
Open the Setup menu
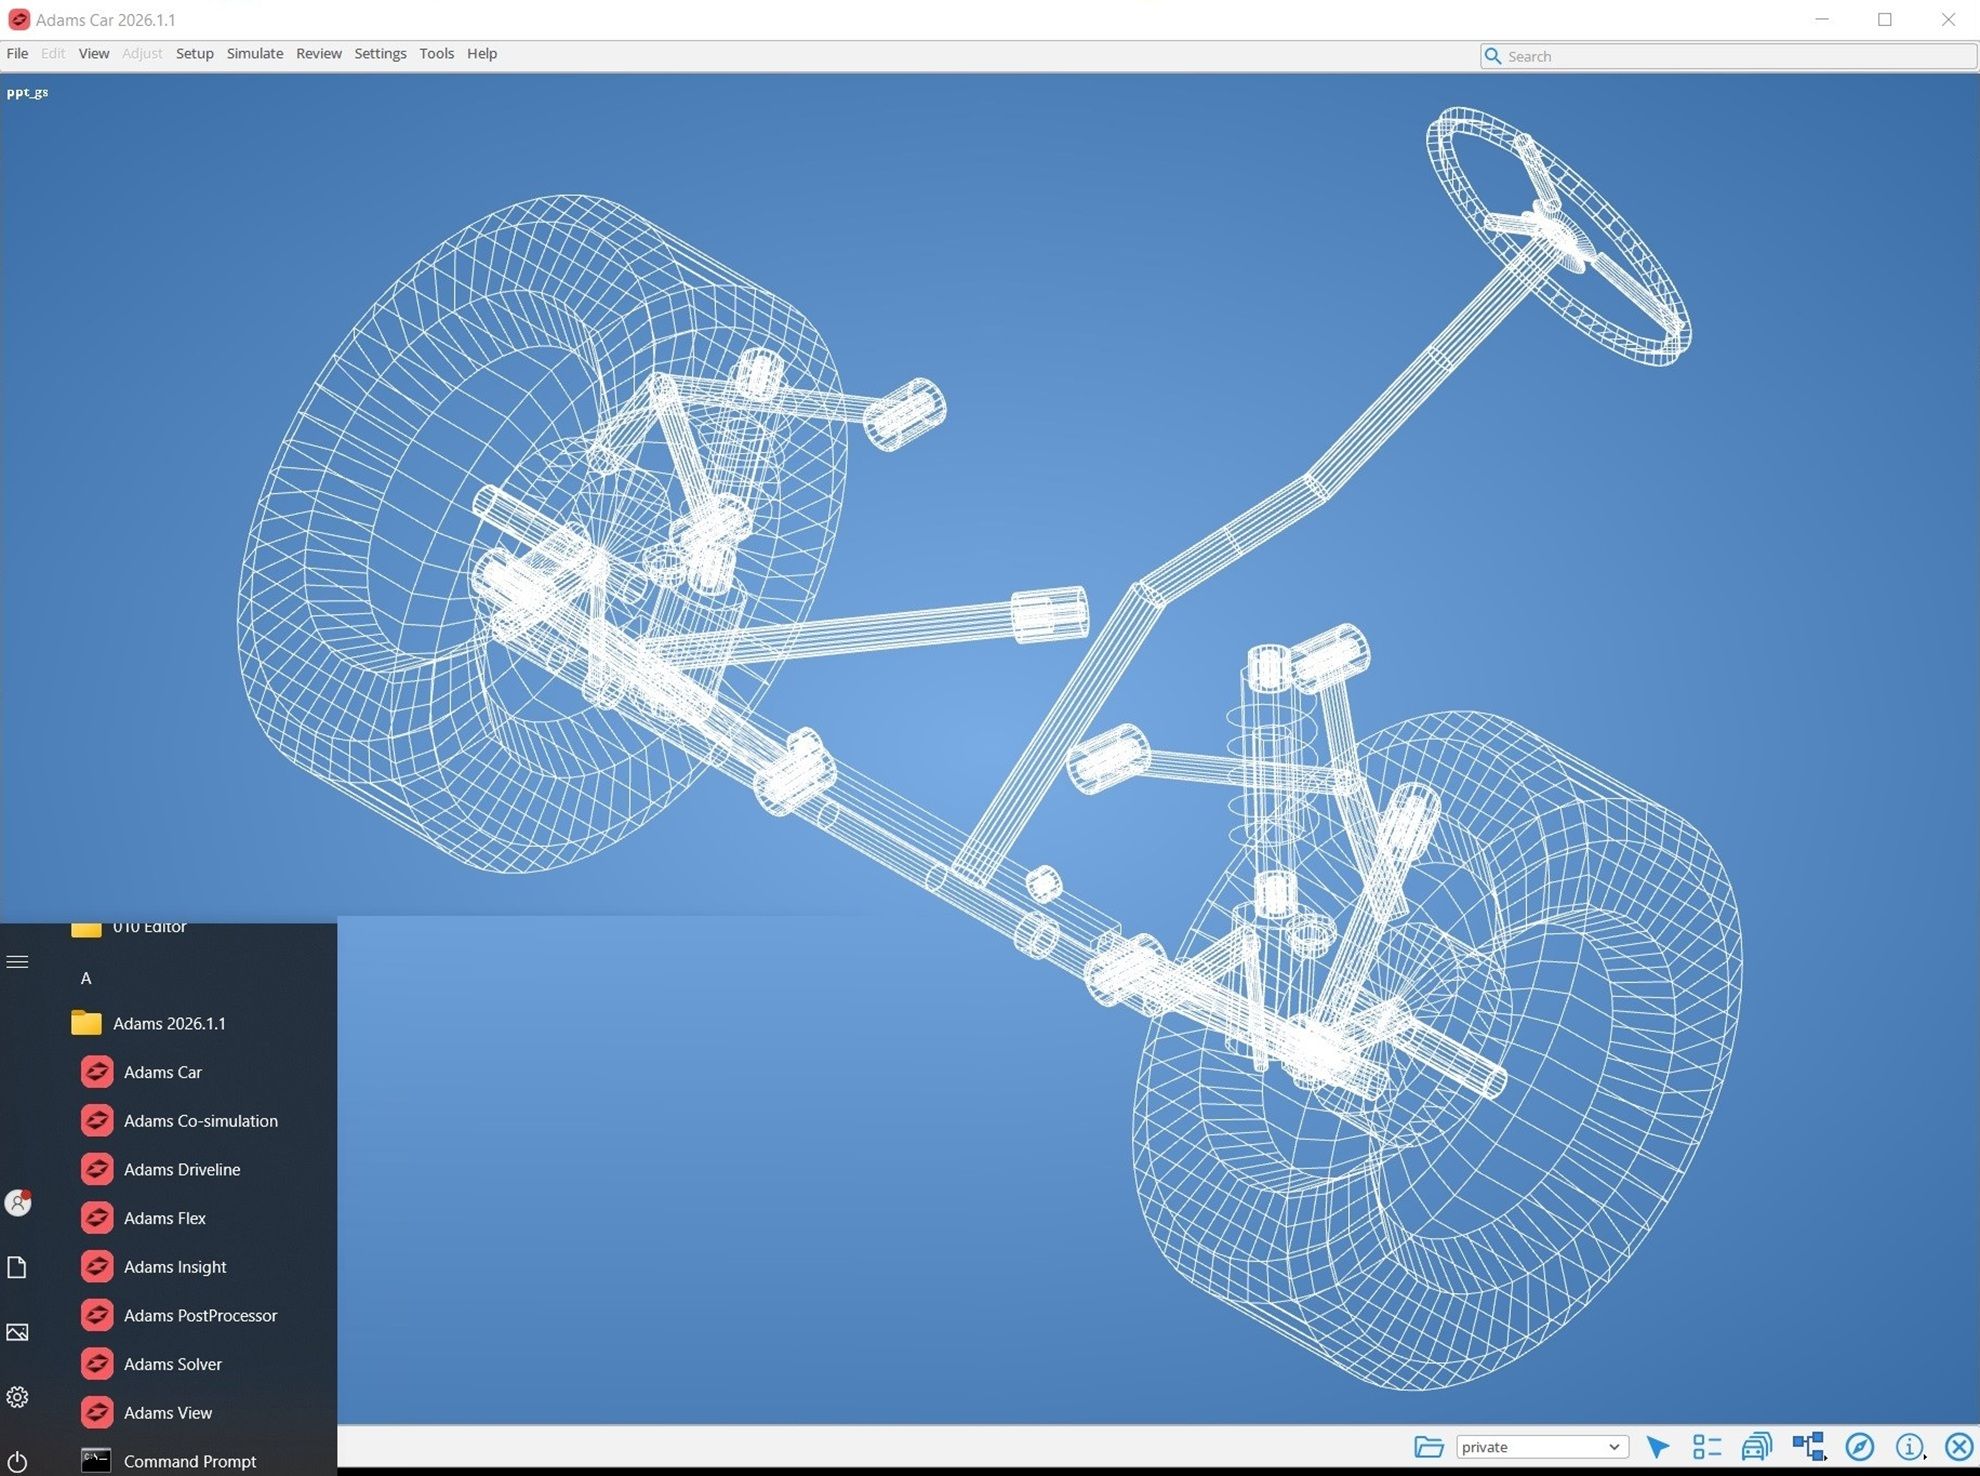[195, 54]
